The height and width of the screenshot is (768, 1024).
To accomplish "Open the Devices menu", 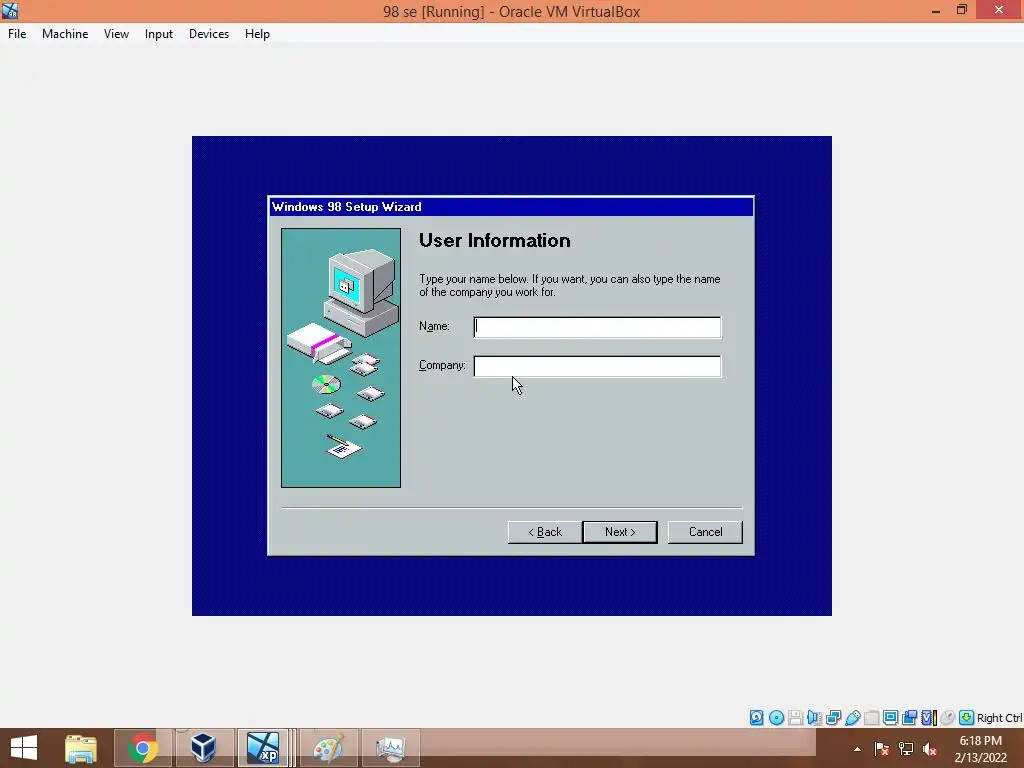I will pyautogui.click(x=209, y=34).
